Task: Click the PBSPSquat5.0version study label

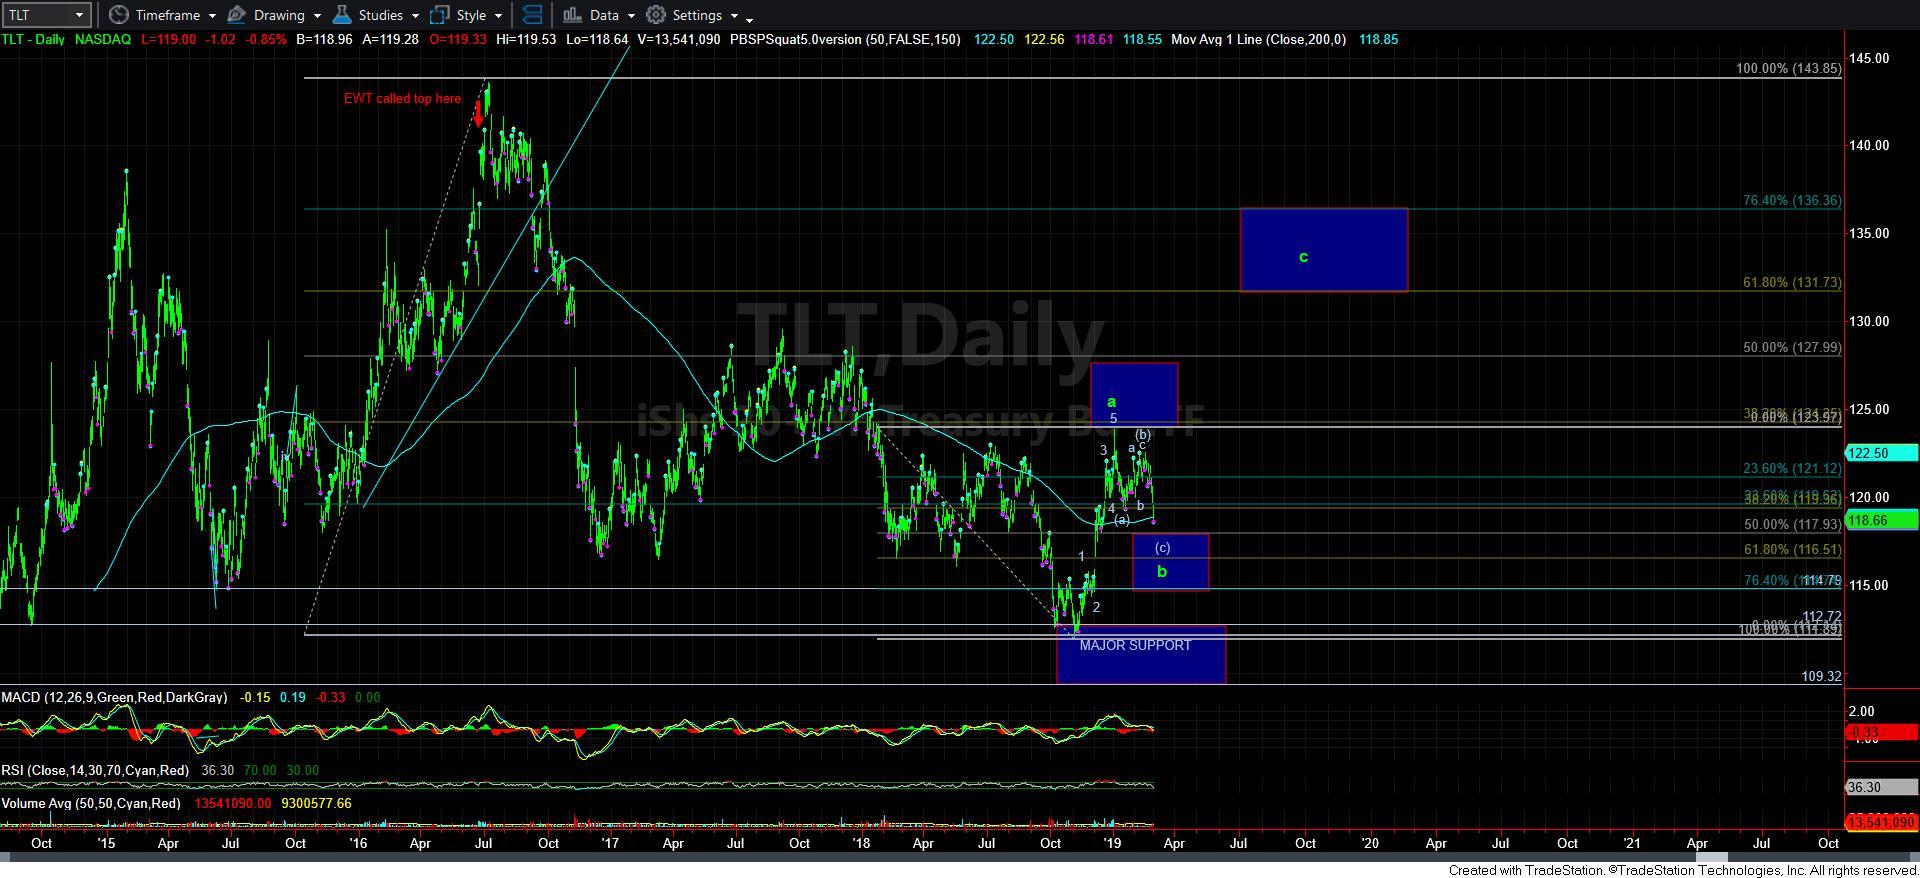Action: (x=845, y=39)
